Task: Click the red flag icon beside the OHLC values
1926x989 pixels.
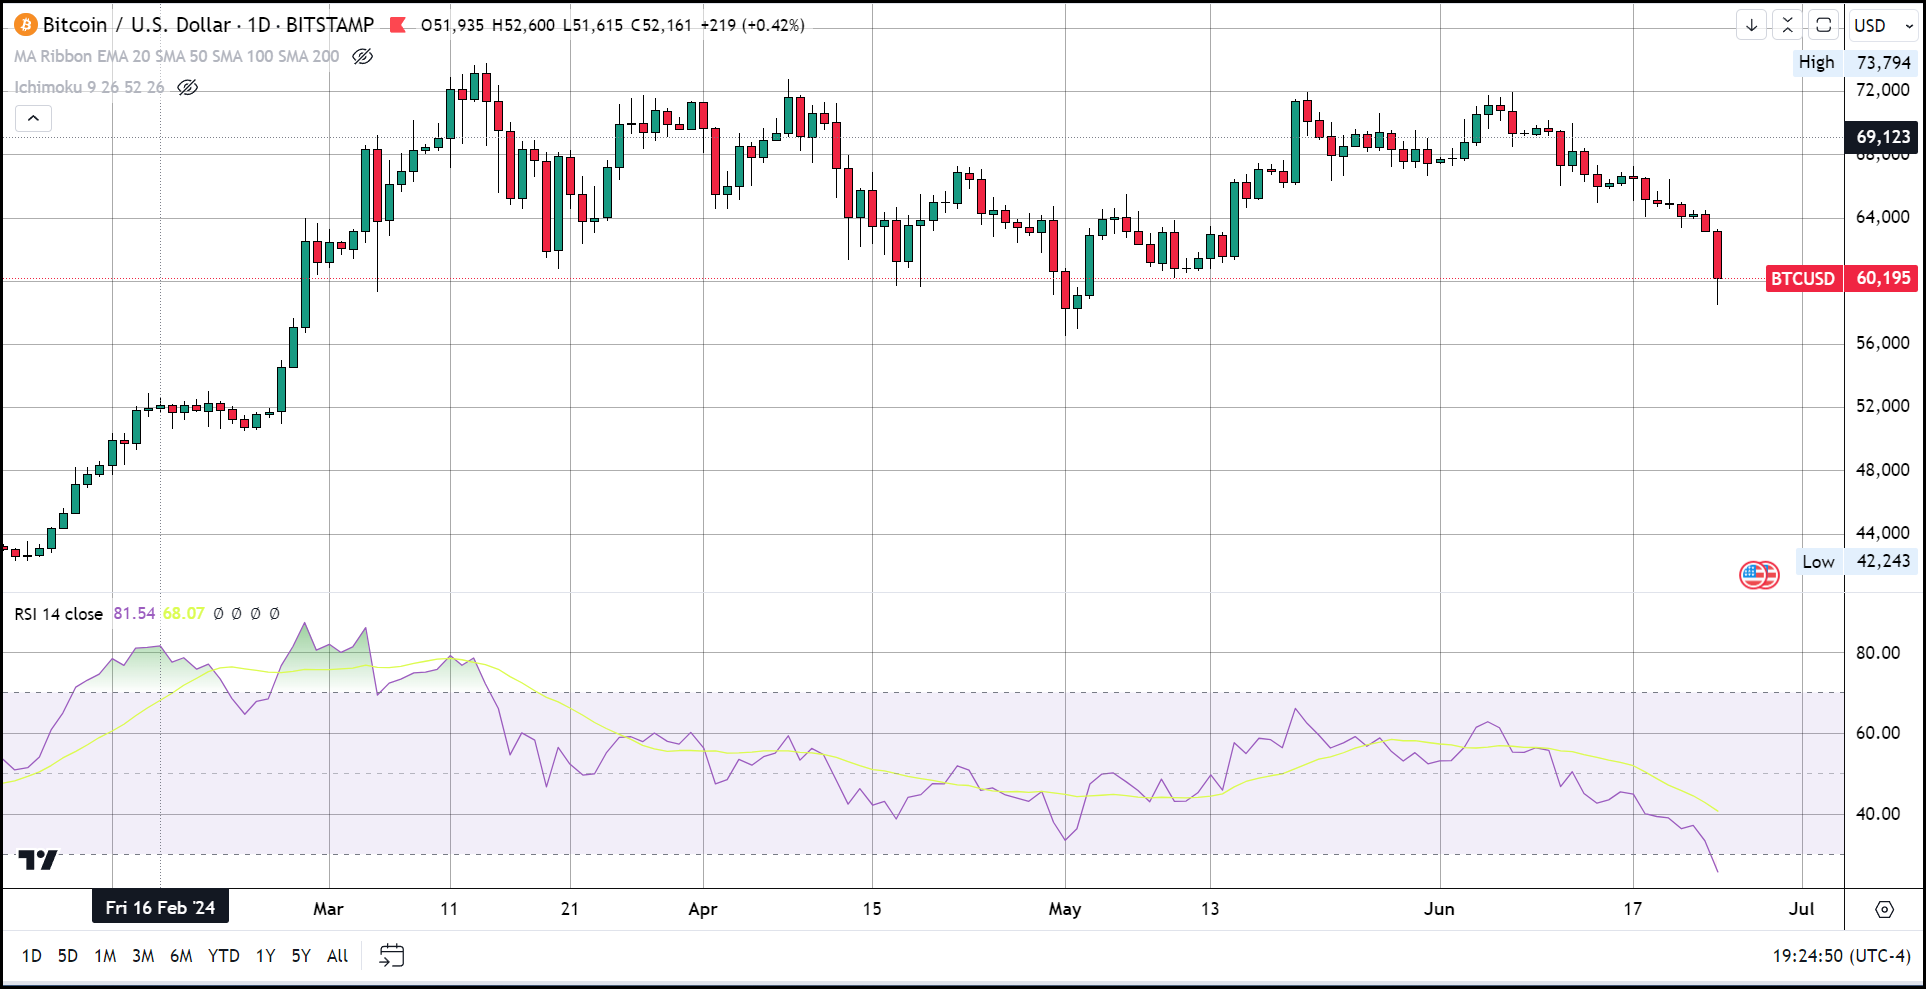Action: point(397,26)
